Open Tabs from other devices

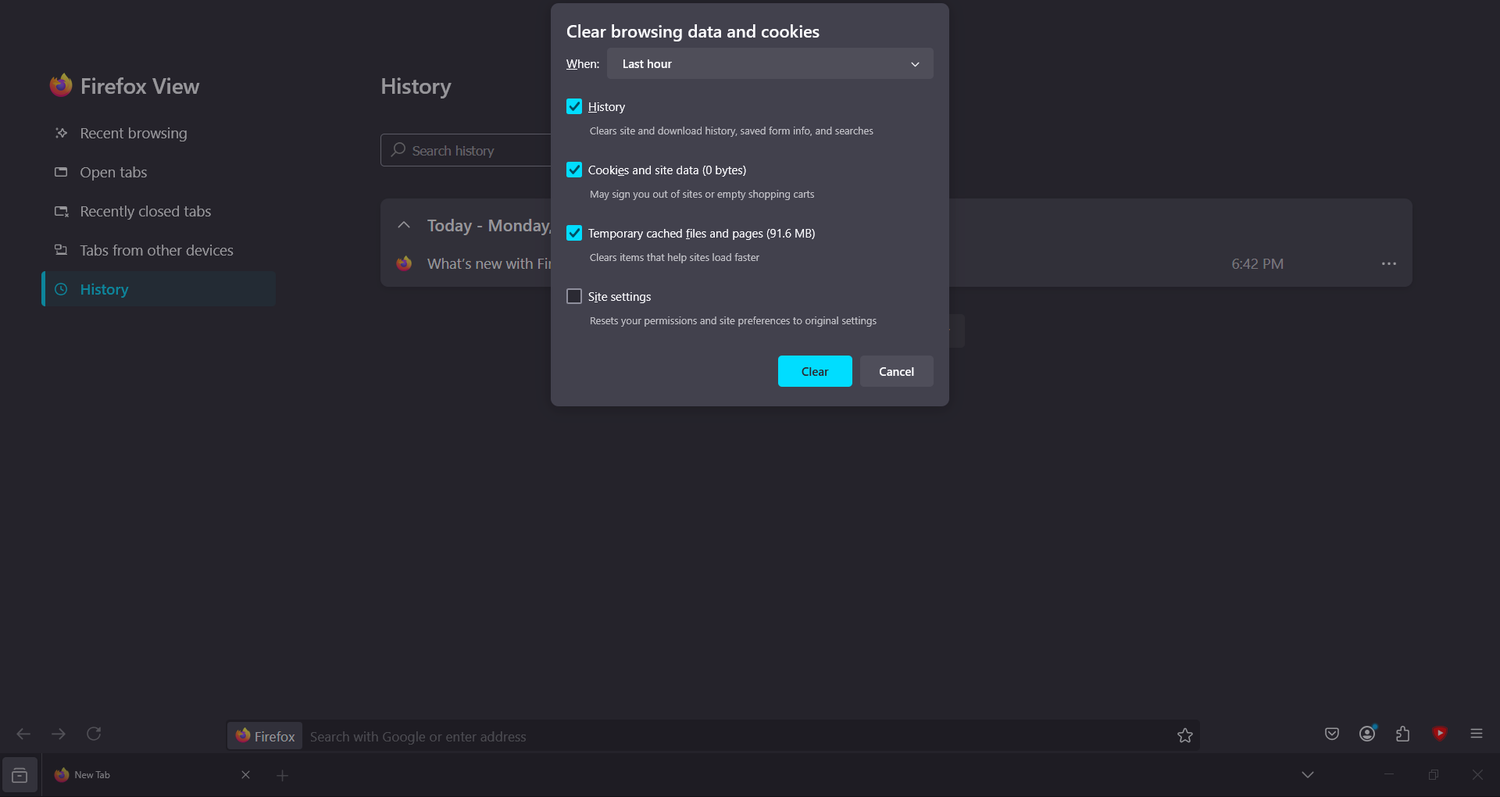pos(159,250)
